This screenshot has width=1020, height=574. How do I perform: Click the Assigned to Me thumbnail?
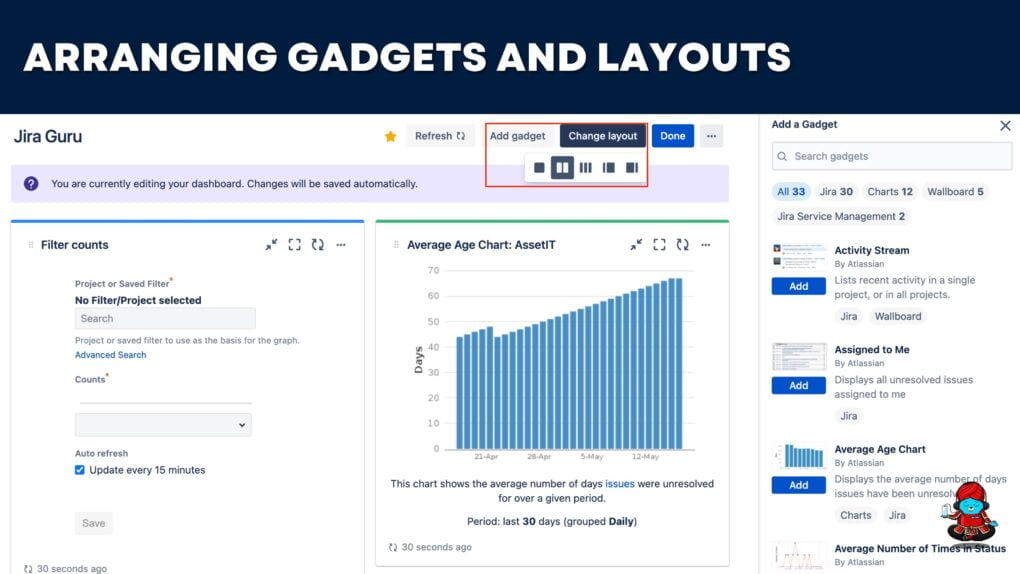pos(799,357)
